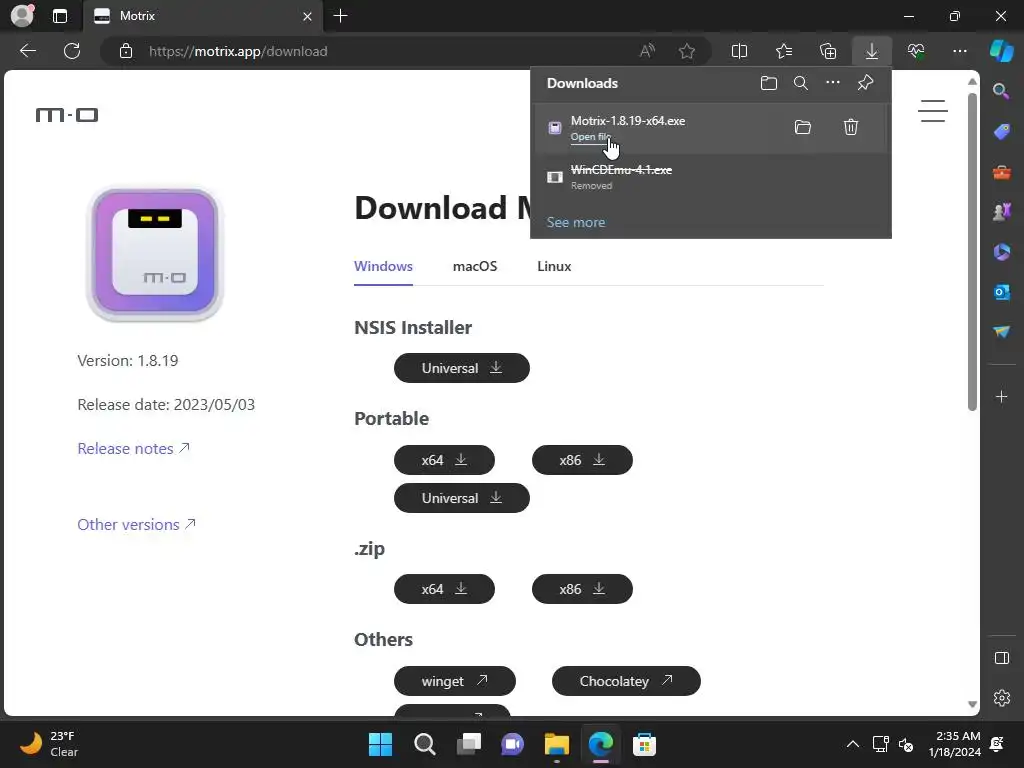Download .zip x86 build
Image resolution: width=1024 pixels, height=768 pixels.
pos(582,589)
